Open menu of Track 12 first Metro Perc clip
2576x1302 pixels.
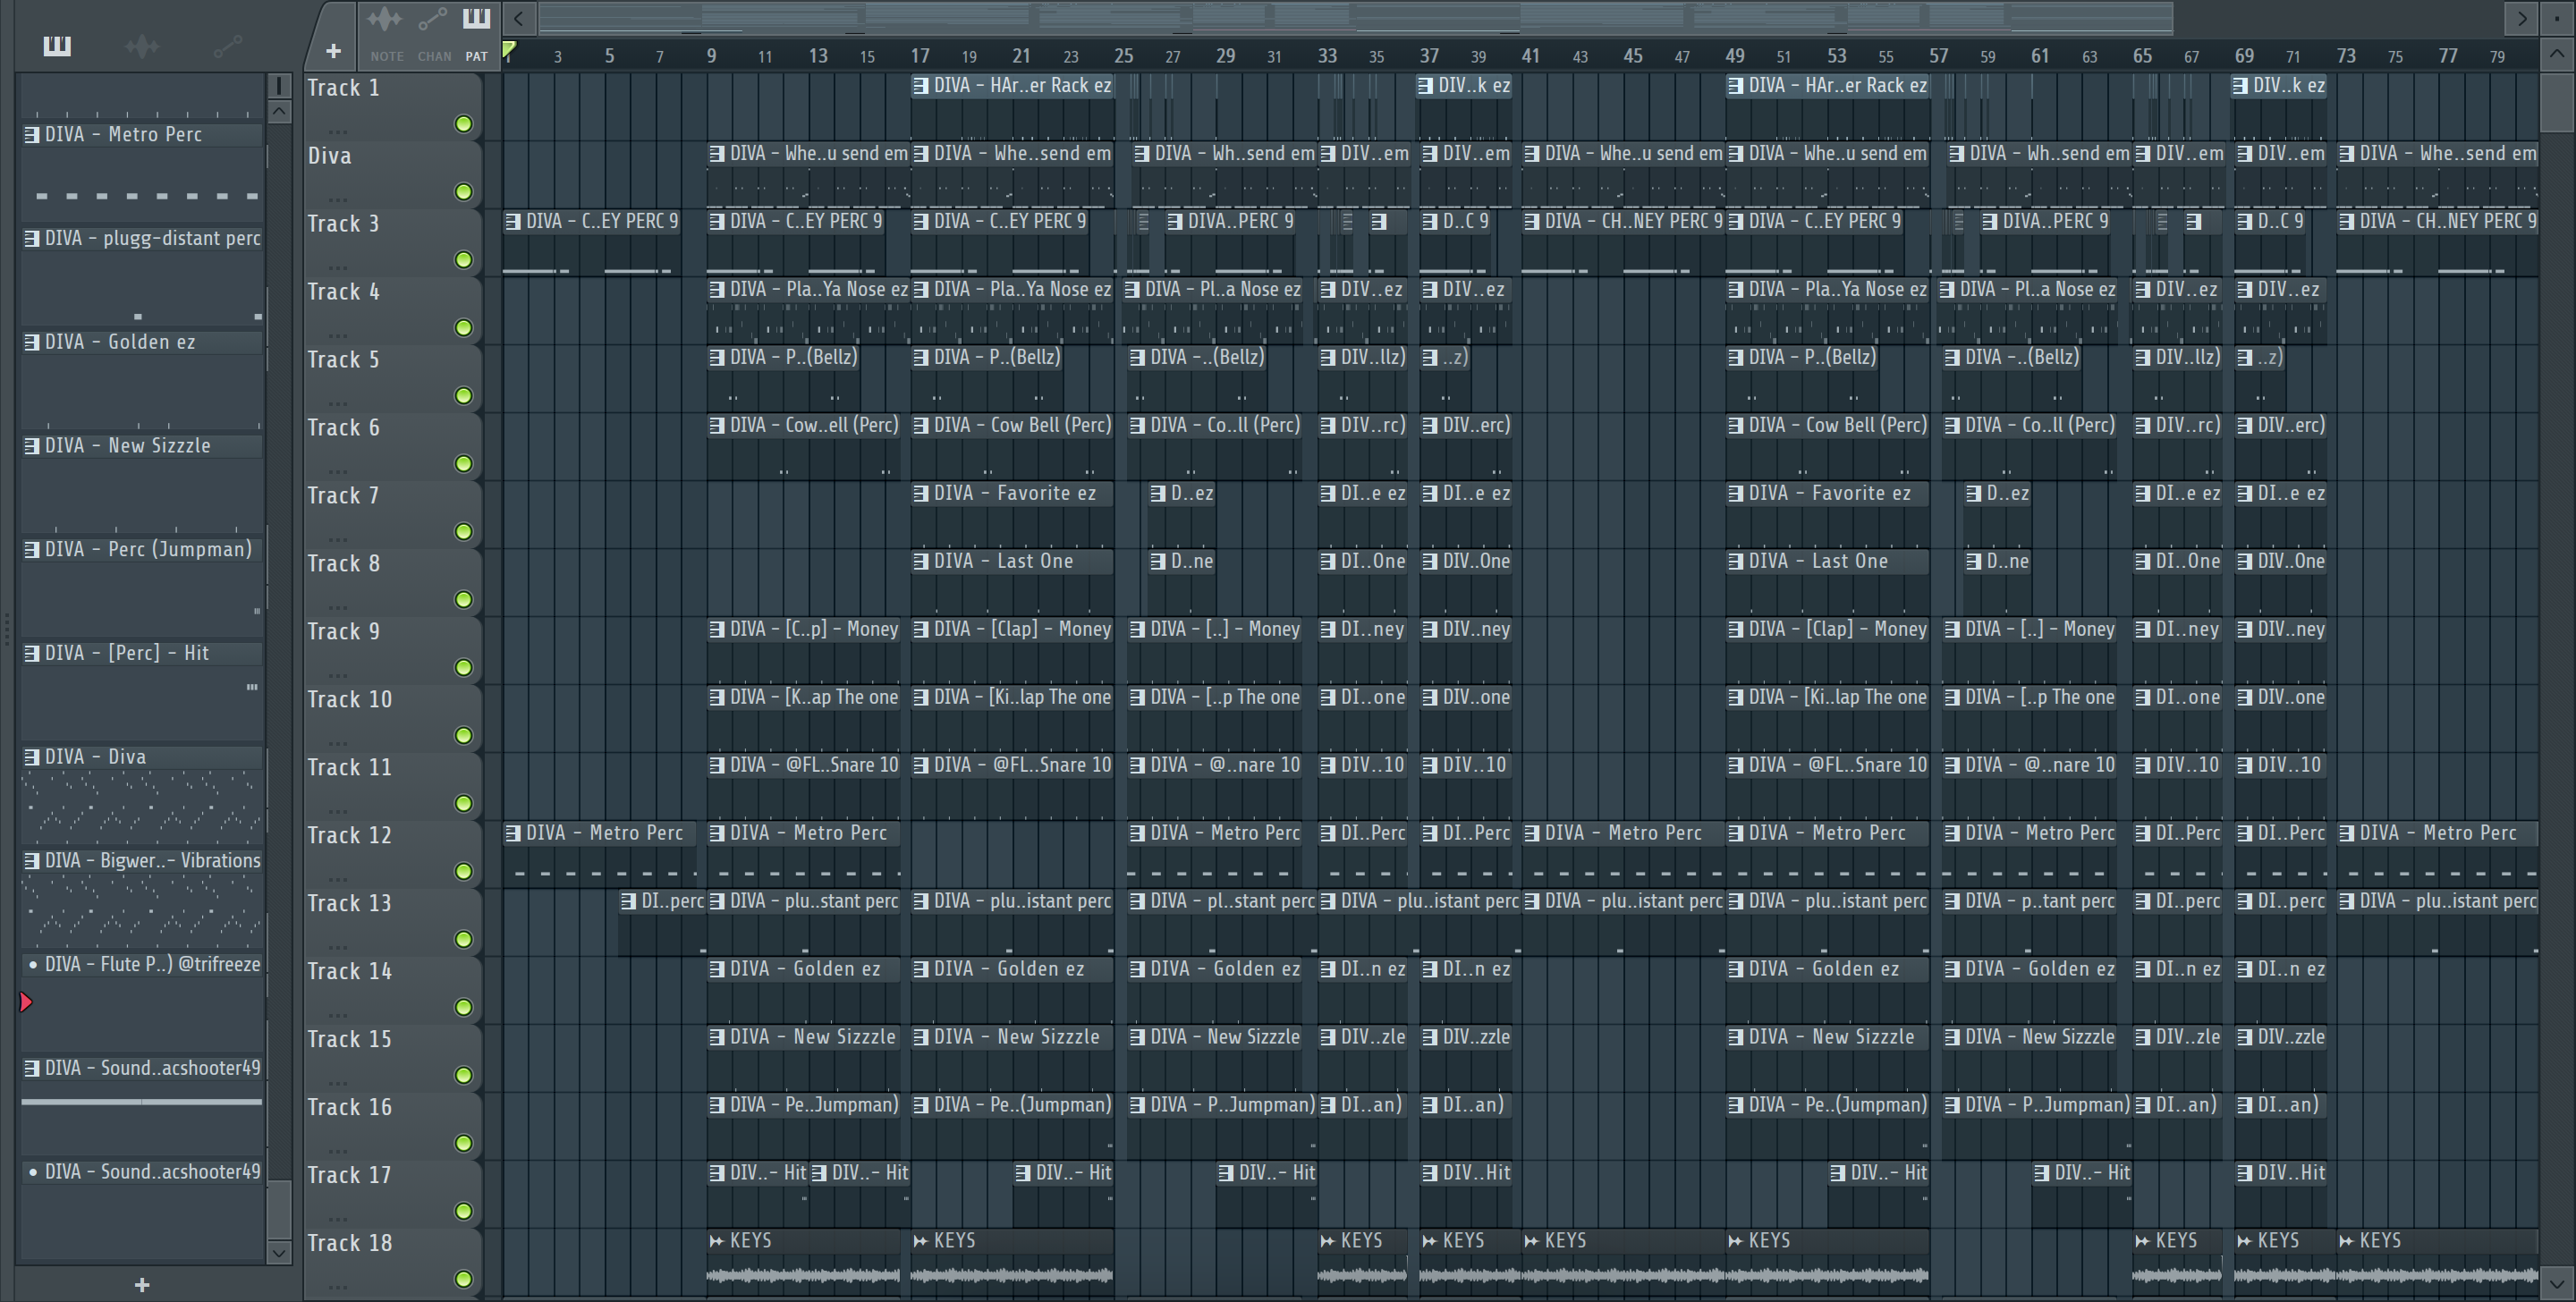click(x=513, y=834)
